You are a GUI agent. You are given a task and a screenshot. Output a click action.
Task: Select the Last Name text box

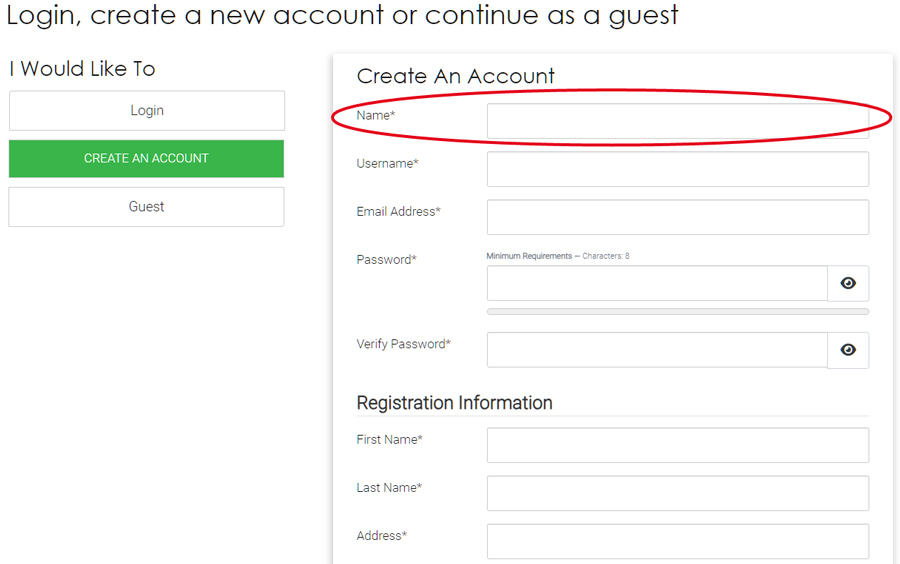point(677,493)
